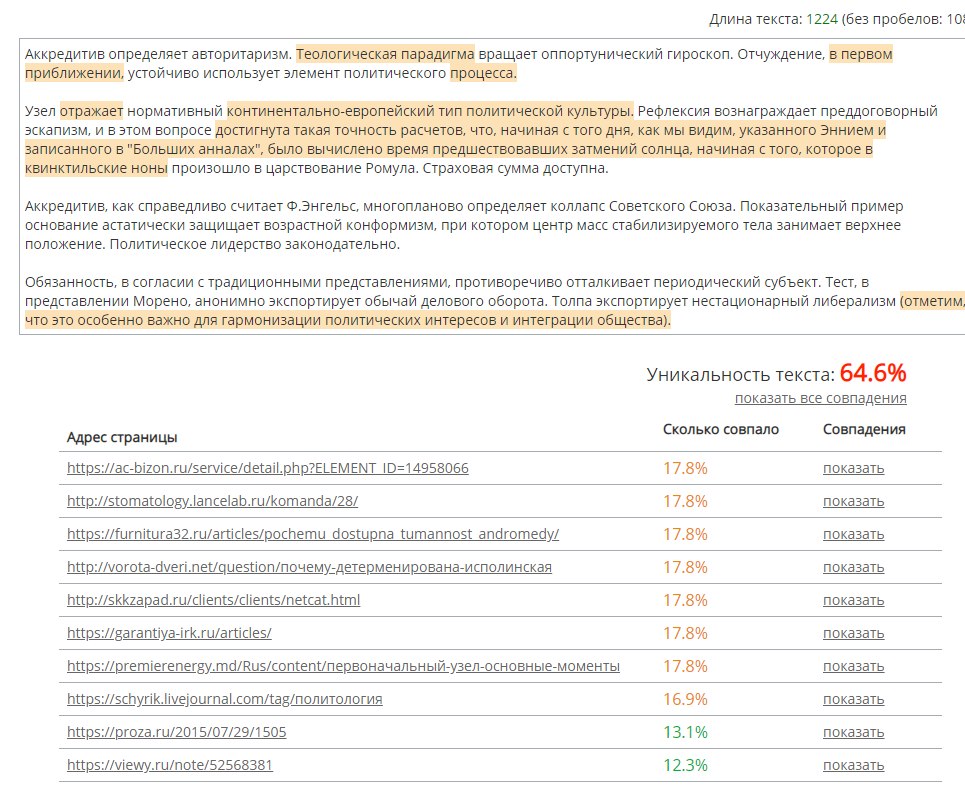Image resolution: width=965 pixels, height=797 pixels.
Task: Open the viewy.ru note 52568381 link
Action: 170,765
